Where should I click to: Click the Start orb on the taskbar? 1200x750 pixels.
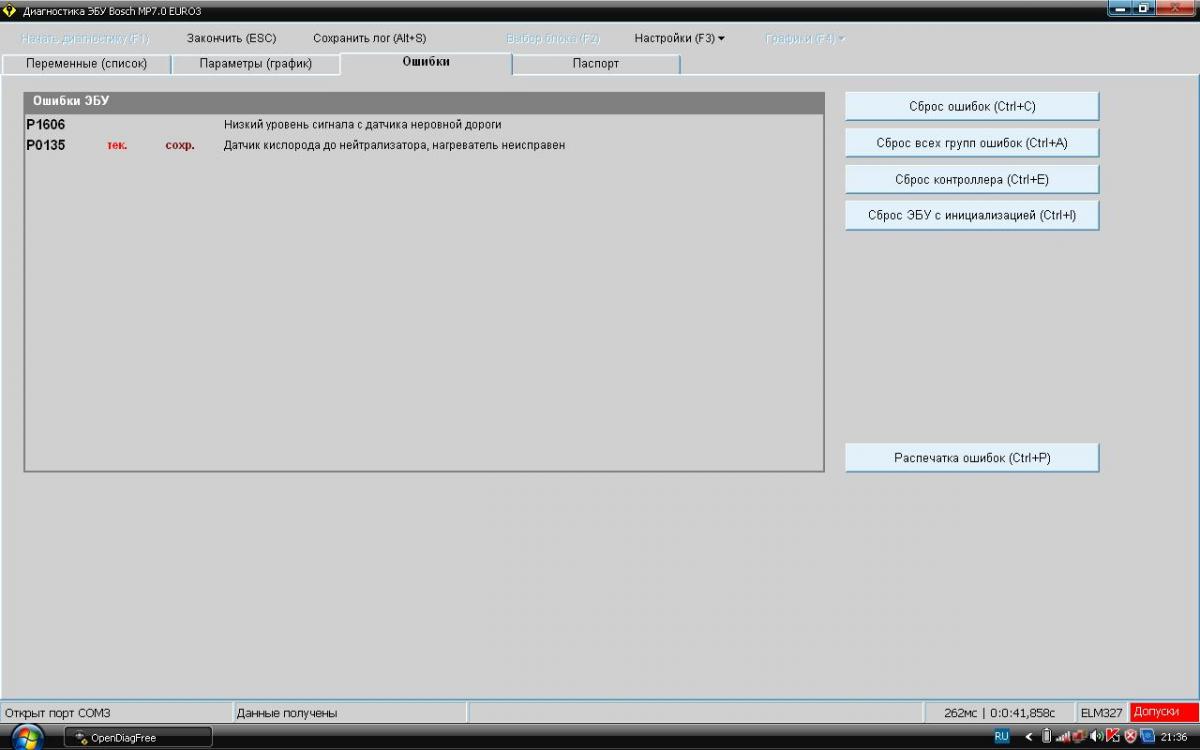pos(27,738)
